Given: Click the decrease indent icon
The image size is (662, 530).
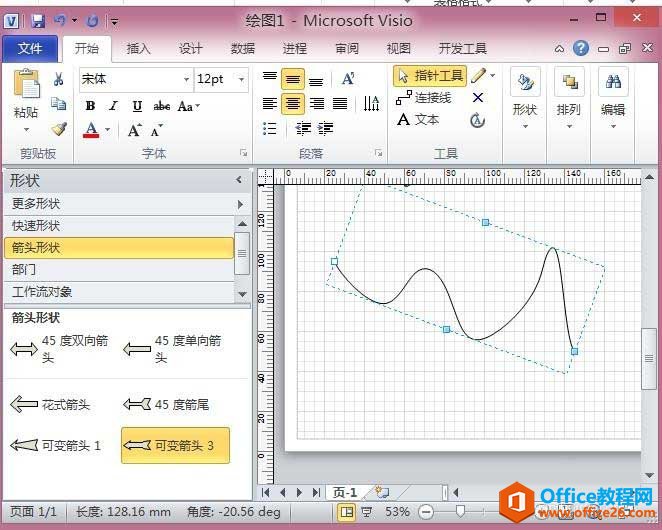Looking at the screenshot, I should (x=303, y=128).
